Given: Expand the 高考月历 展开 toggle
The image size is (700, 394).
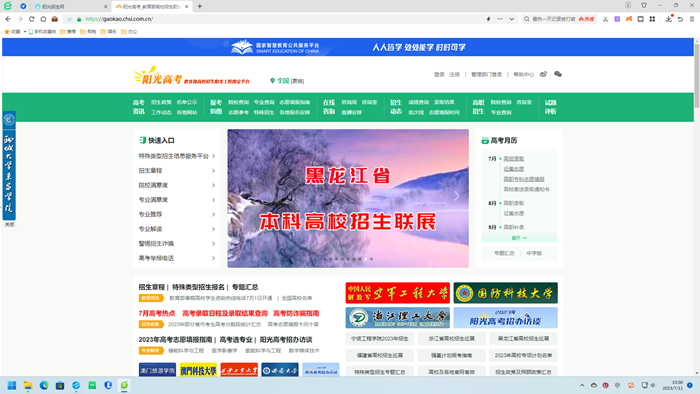Looking at the screenshot, I should tap(519, 238).
